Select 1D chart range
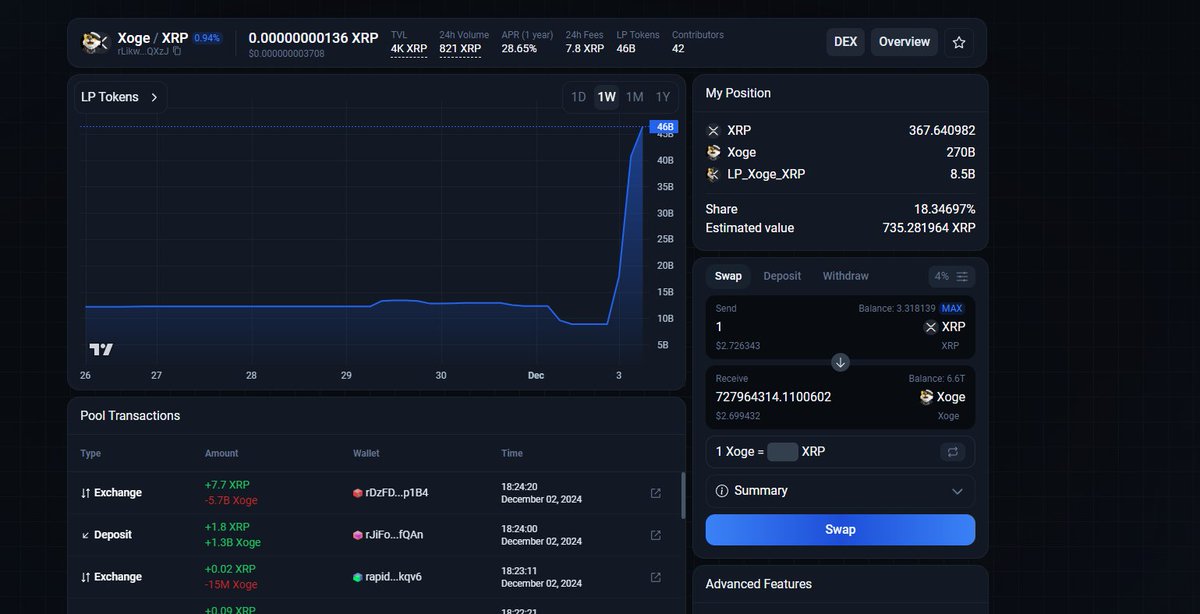 pyautogui.click(x=578, y=97)
